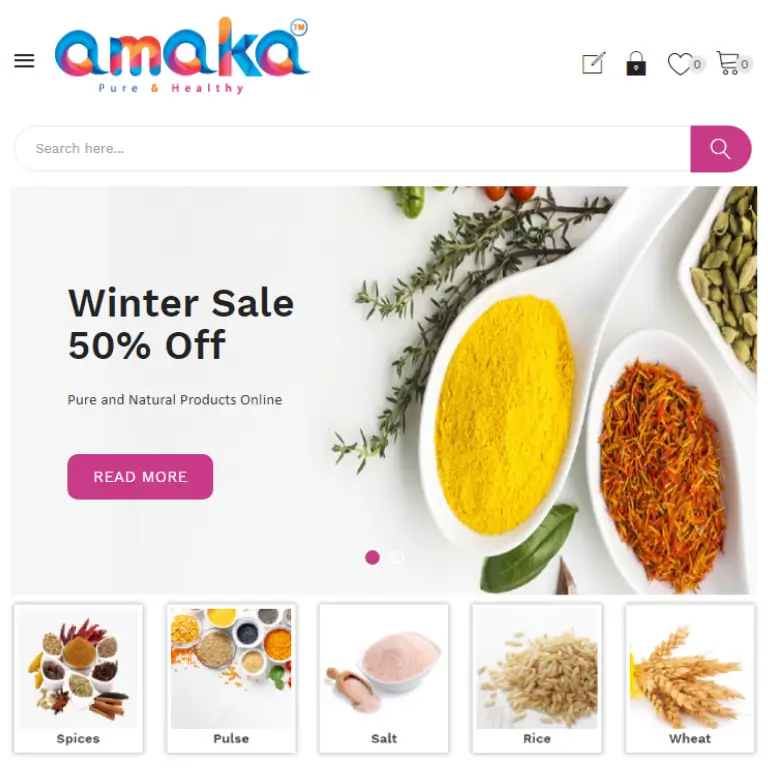The height and width of the screenshot is (768, 768).
Task: Click the Spices text label
Action: point(78,739)
